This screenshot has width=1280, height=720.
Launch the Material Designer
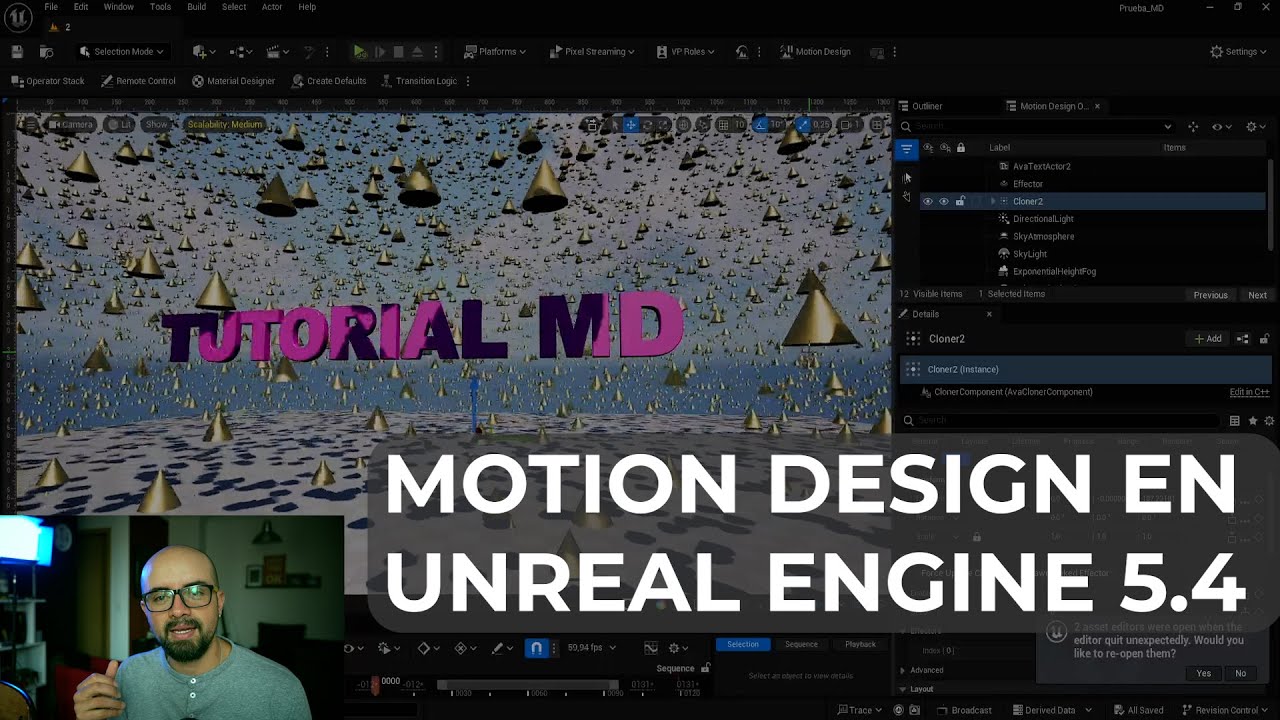(x=233, y=81)
